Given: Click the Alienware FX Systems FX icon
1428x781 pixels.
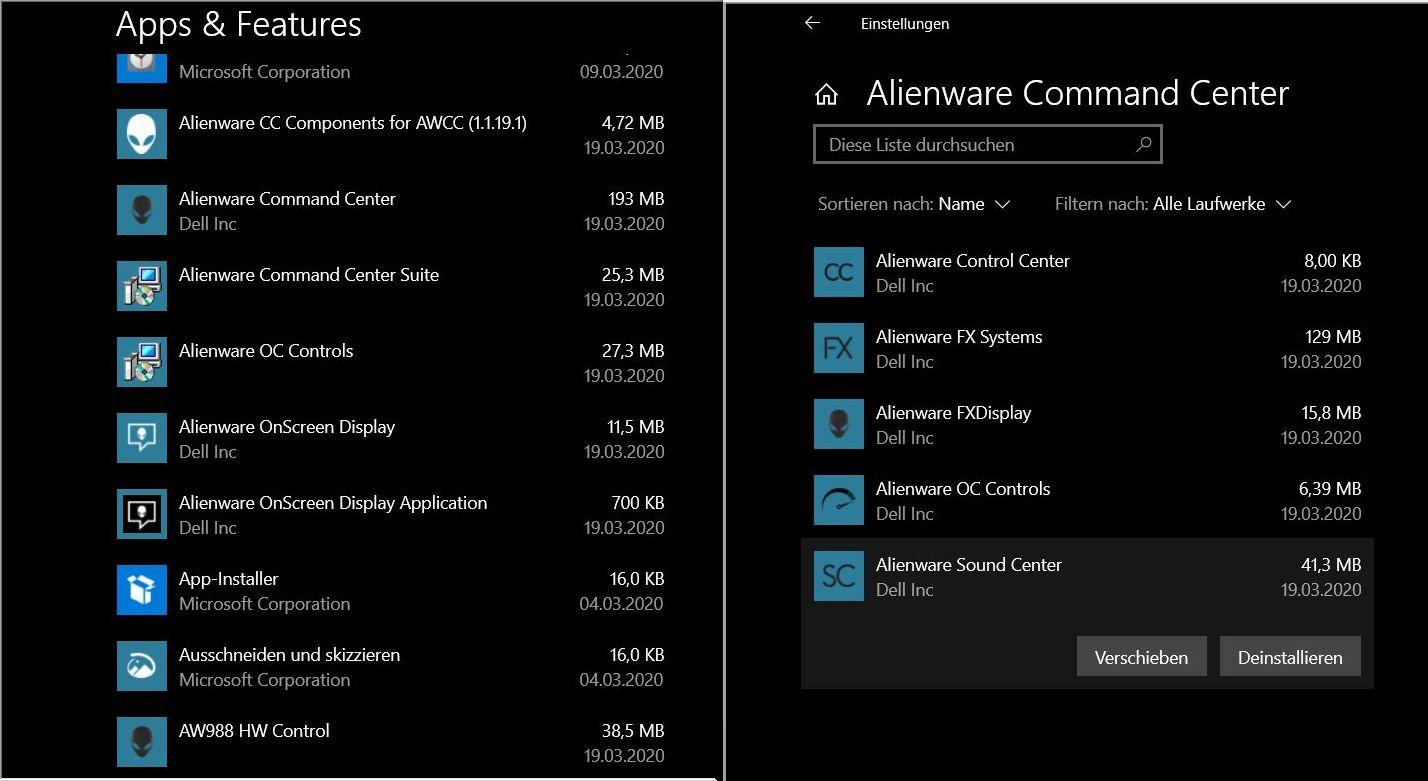Looking at the screenshot, I should pos(838,348).
